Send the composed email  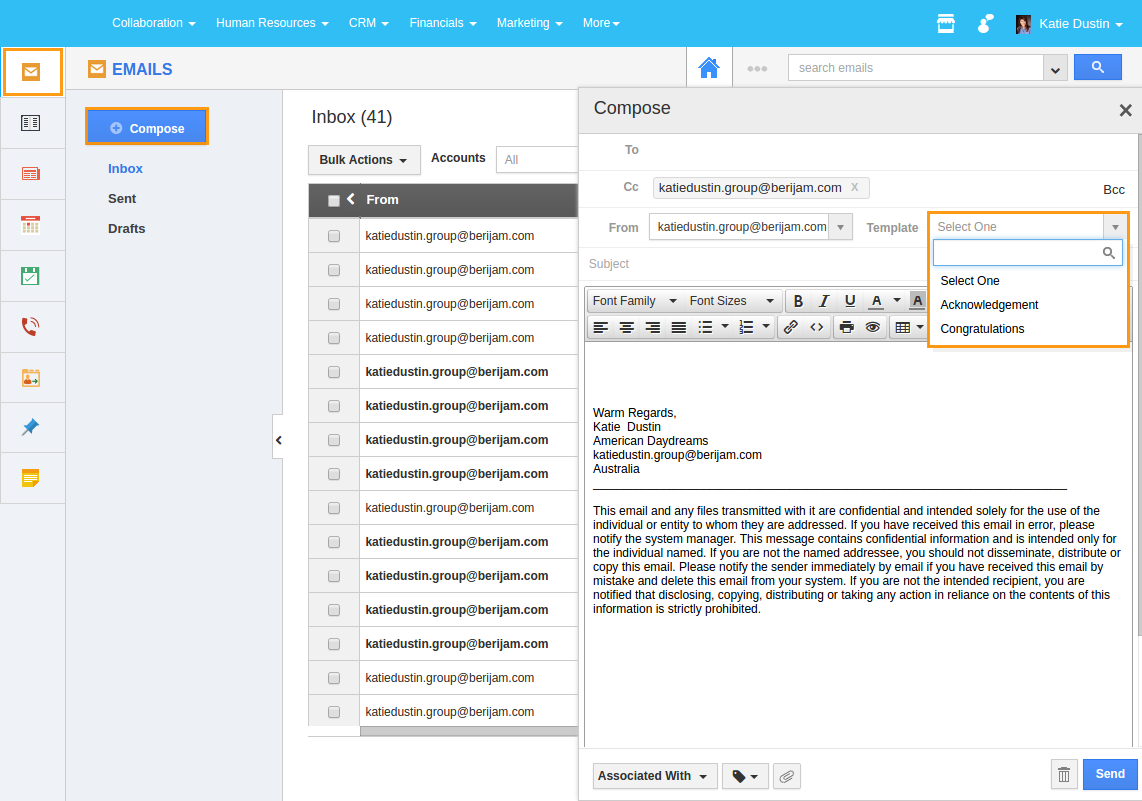[x=1110, y=774]
